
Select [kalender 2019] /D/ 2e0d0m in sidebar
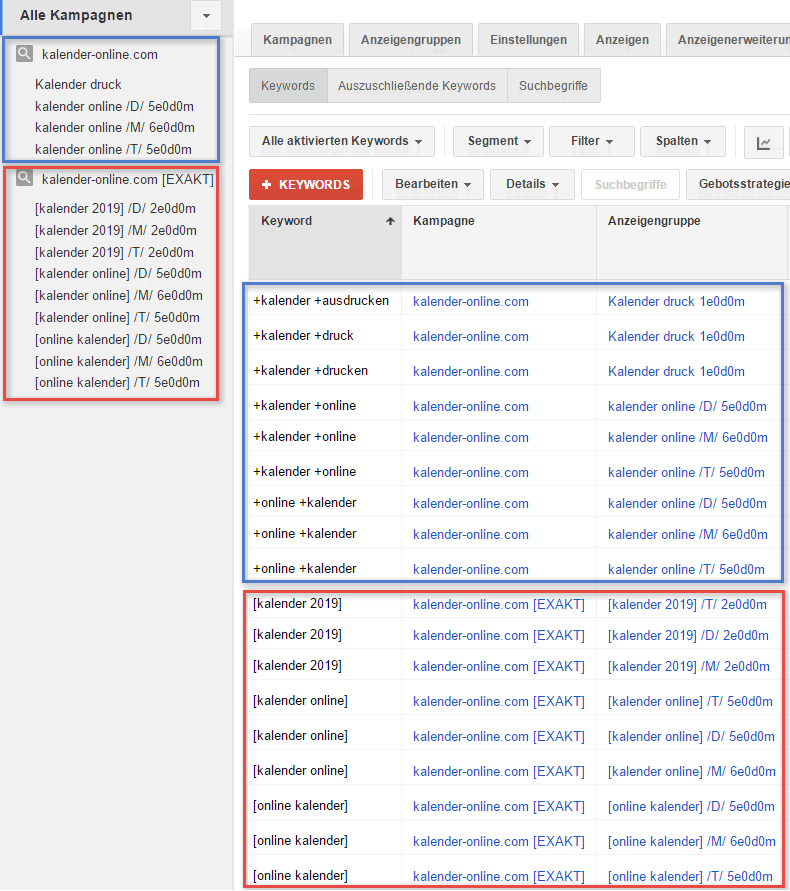pyautogui.click(x=115, y=209)
